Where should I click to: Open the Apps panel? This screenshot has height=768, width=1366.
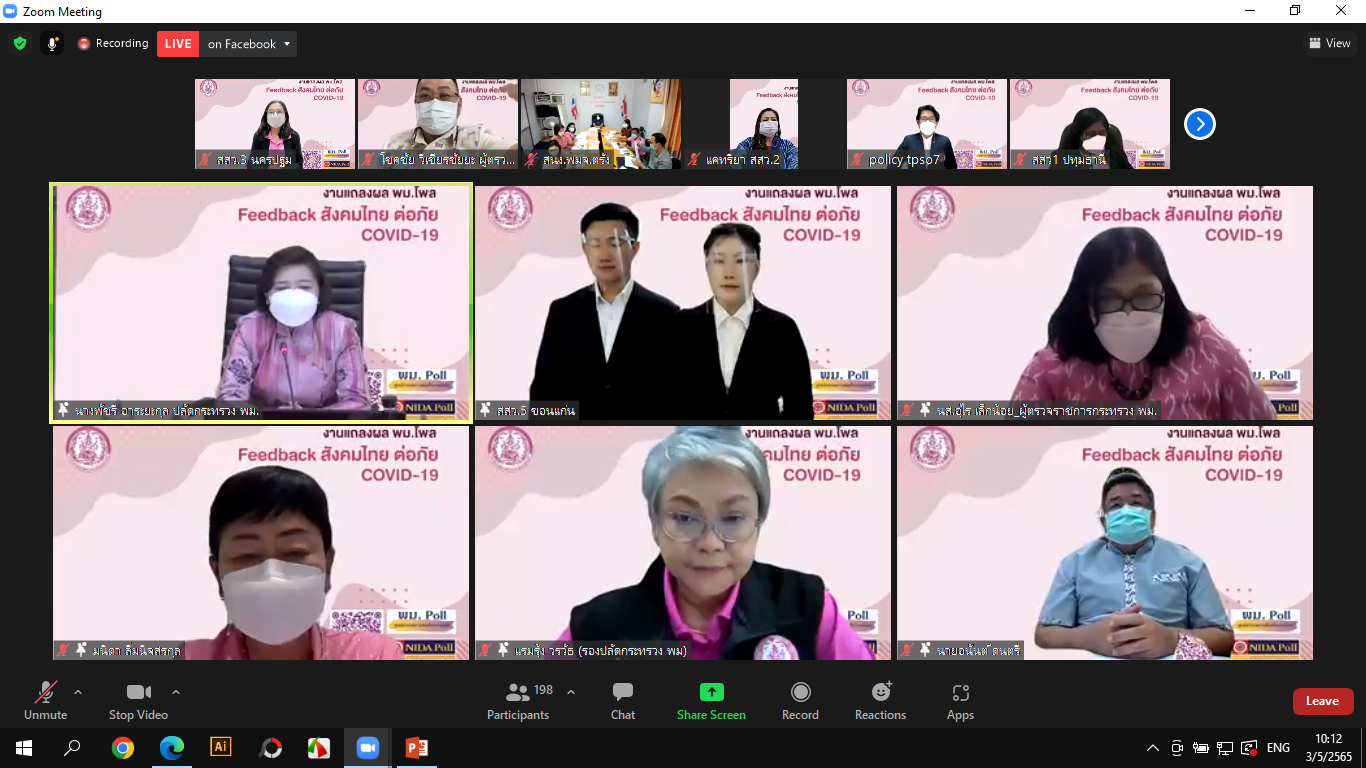tap(960, 700)
